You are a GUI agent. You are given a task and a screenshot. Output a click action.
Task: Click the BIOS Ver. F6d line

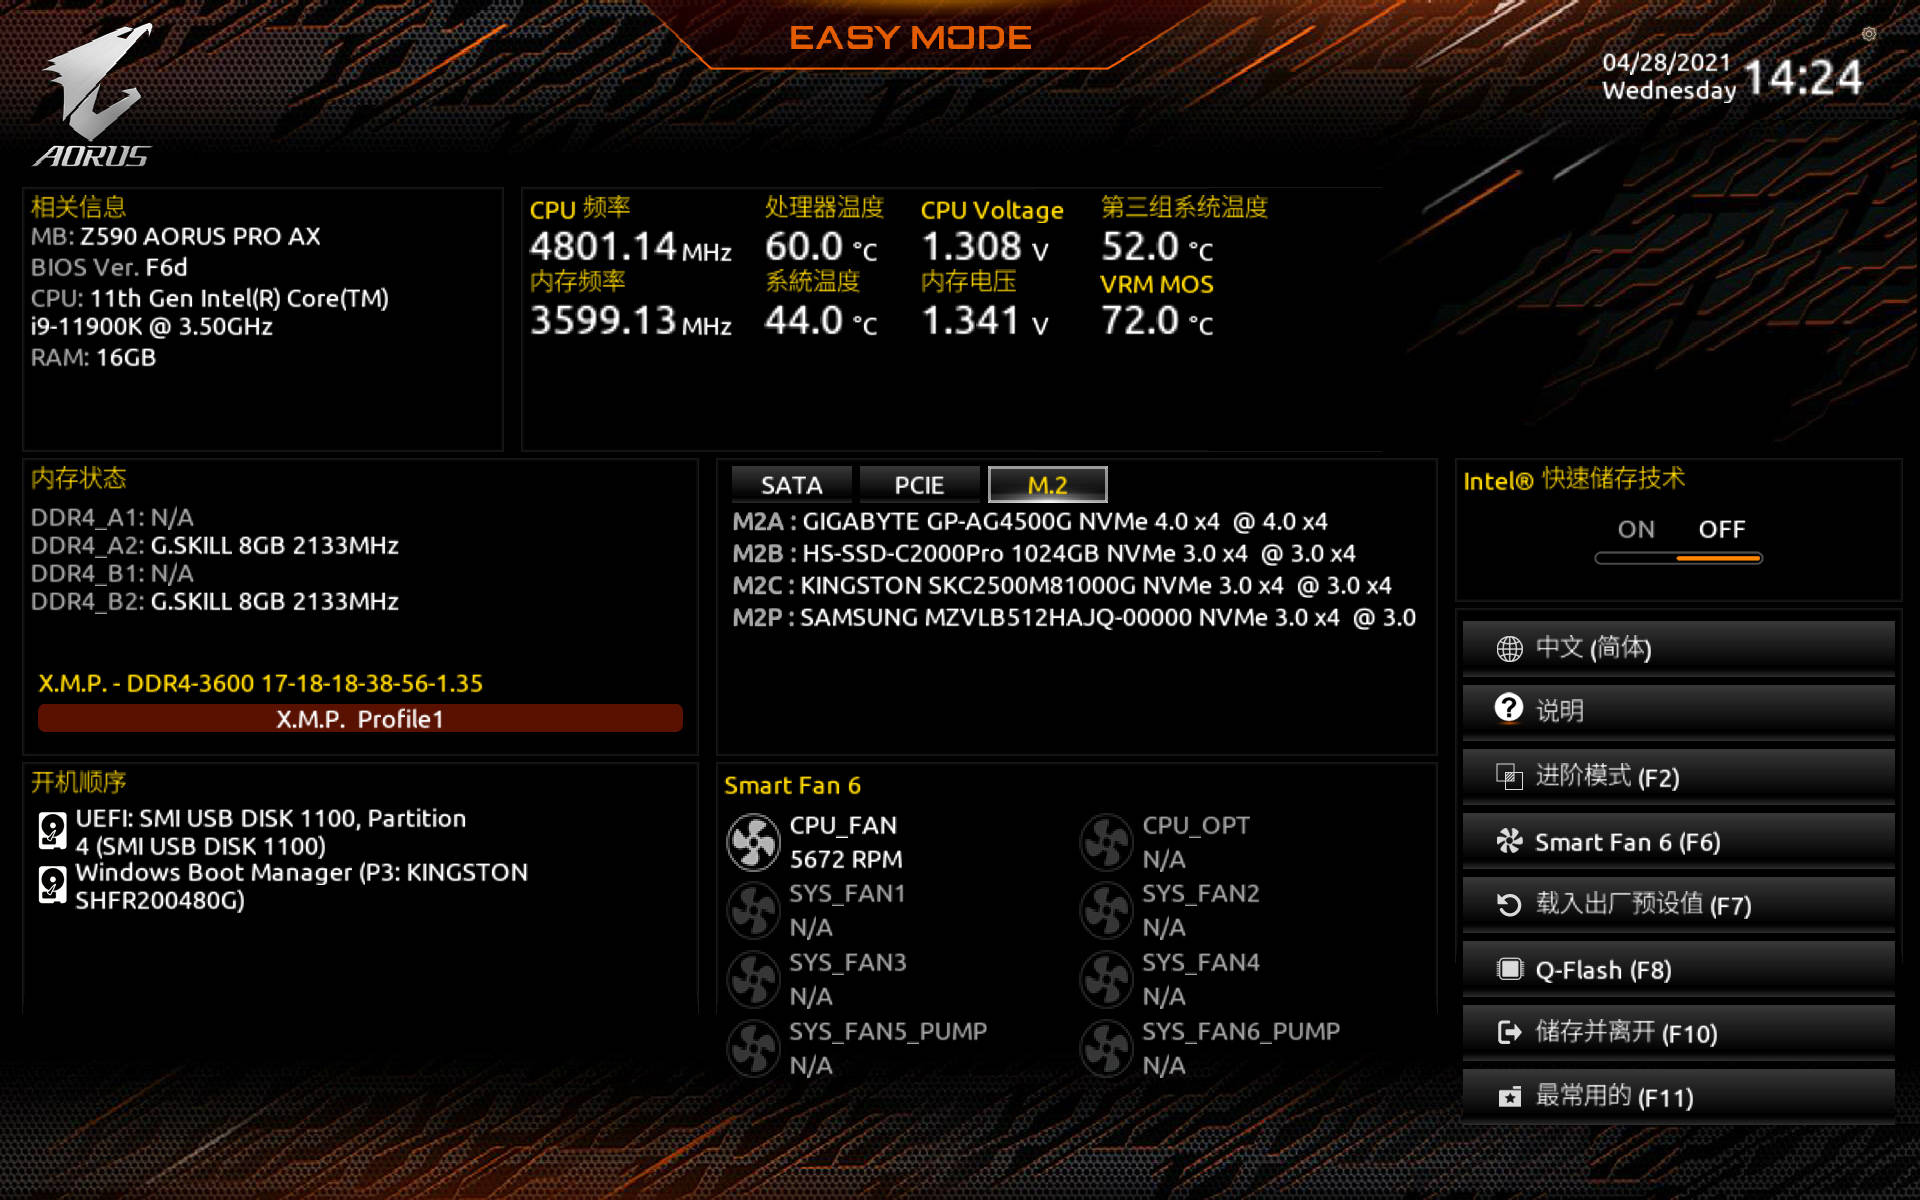point(109,267)
